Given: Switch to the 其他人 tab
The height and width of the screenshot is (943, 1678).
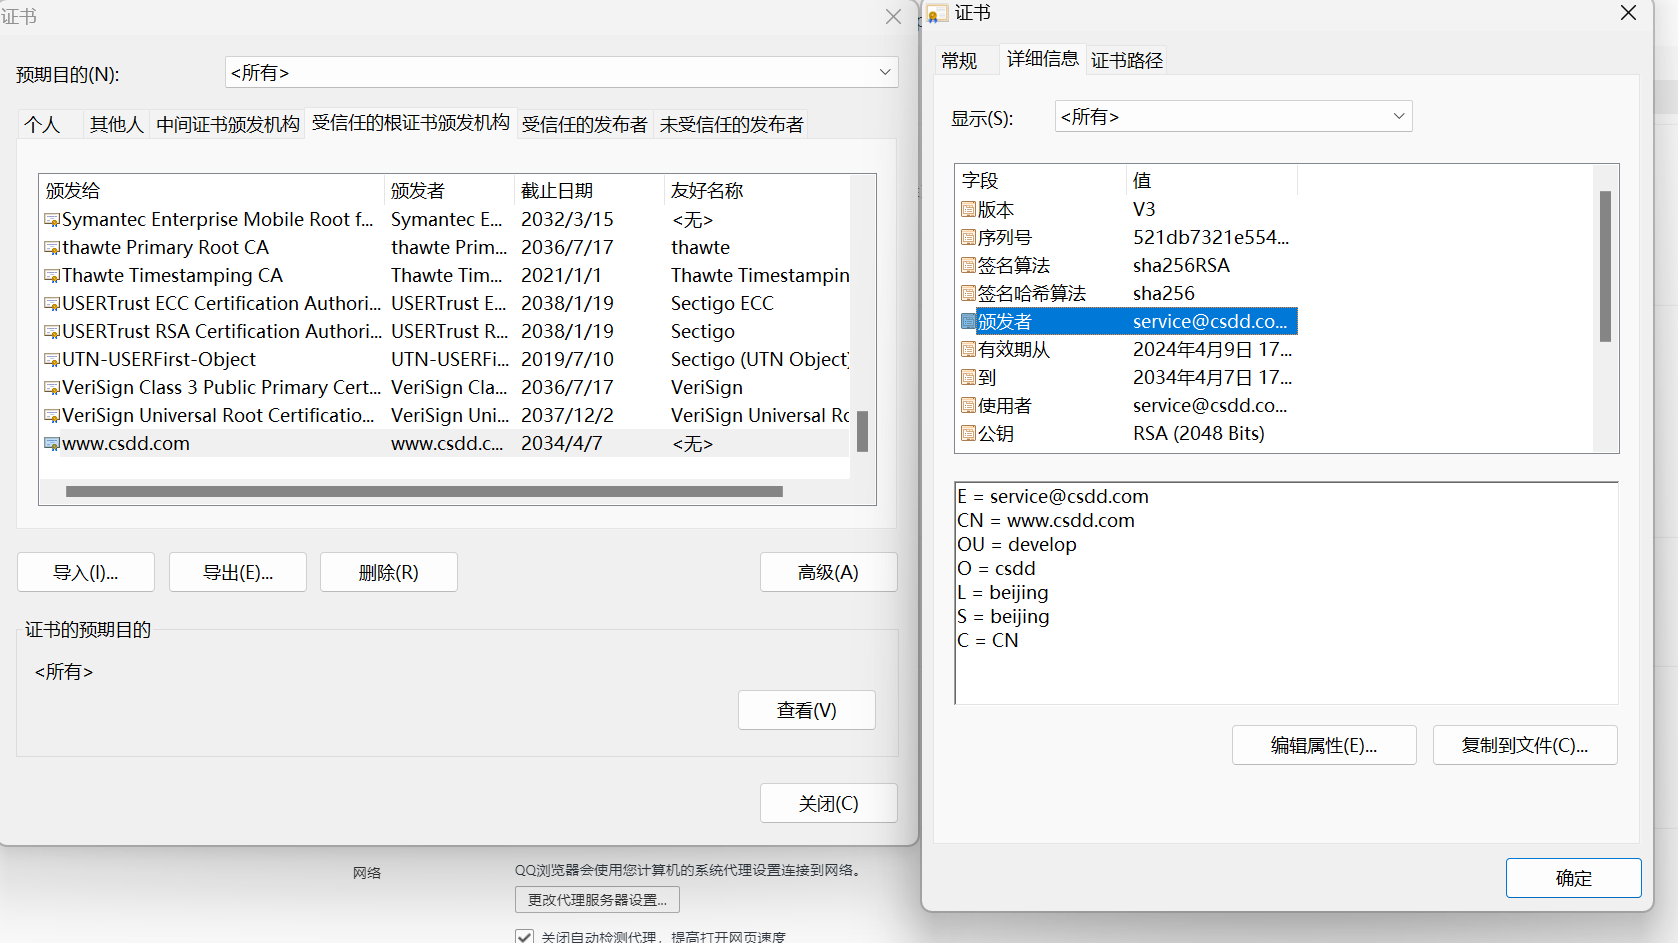Looking at the screenshot, I should 116,124.
